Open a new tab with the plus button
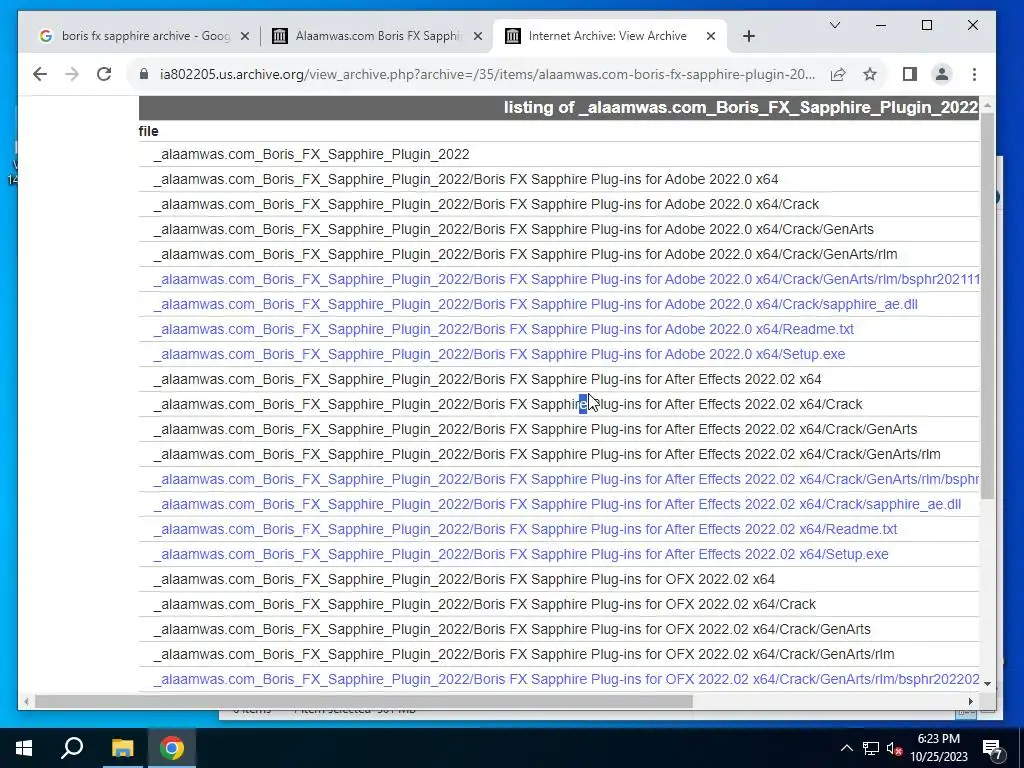1024x768 pixels. pyautogui.click(x=749, y=37)
